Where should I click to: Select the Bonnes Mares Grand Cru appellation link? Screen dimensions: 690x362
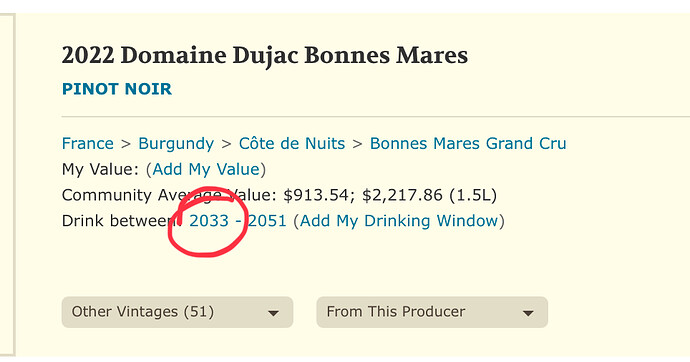coord(468,143)
